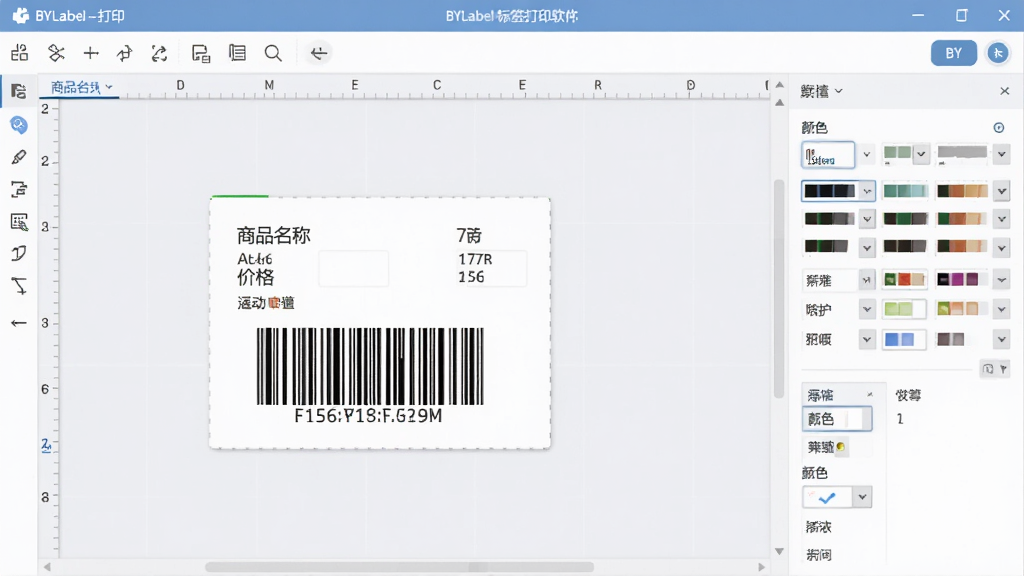
Task: Click the circular swap arrows toolbar icon
Action: click(159, 53)
